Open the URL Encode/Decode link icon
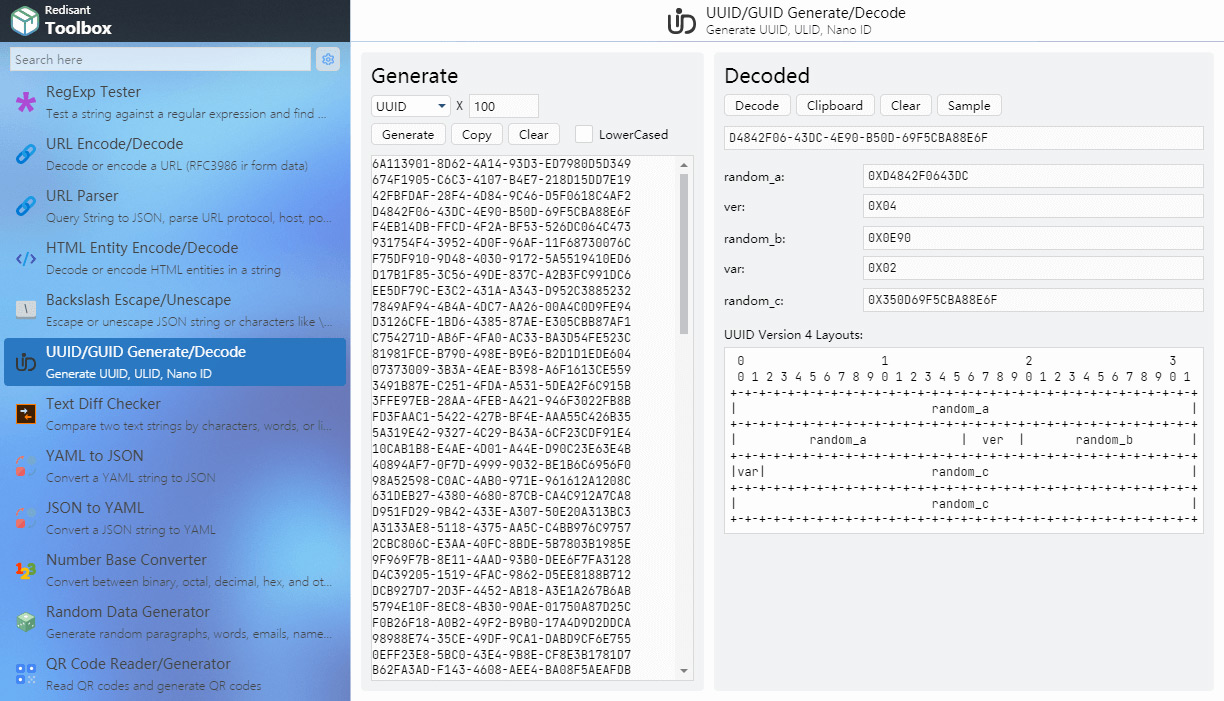This screenshot has height=701, width=1224. coord(26,154)
